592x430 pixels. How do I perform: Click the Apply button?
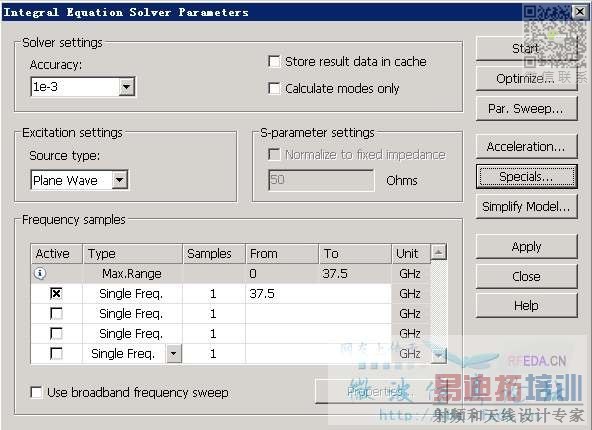click(526, 247)
